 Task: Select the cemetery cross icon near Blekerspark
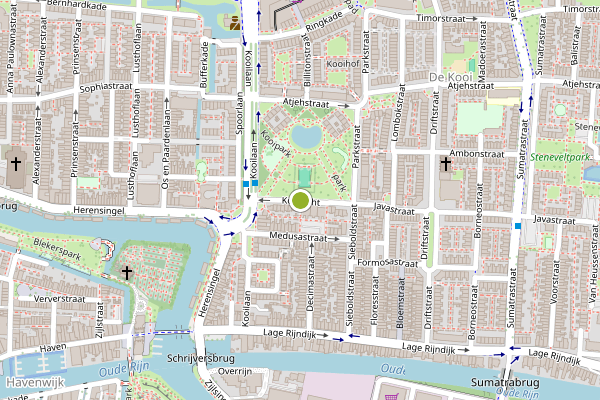(127, 273)
